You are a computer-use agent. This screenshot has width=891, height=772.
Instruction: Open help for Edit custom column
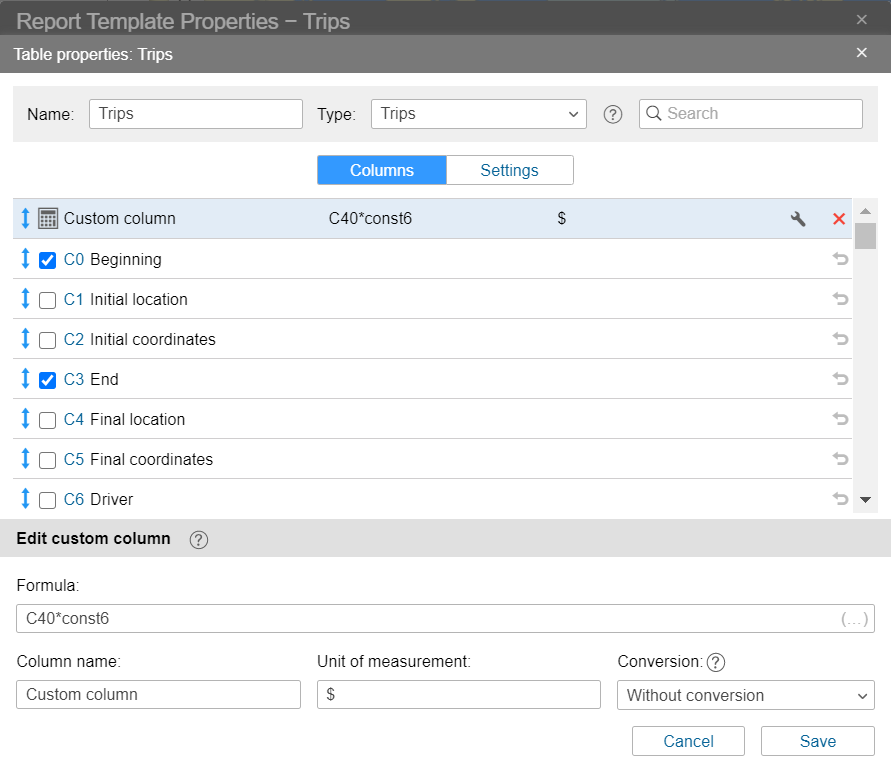click(199, 539)
